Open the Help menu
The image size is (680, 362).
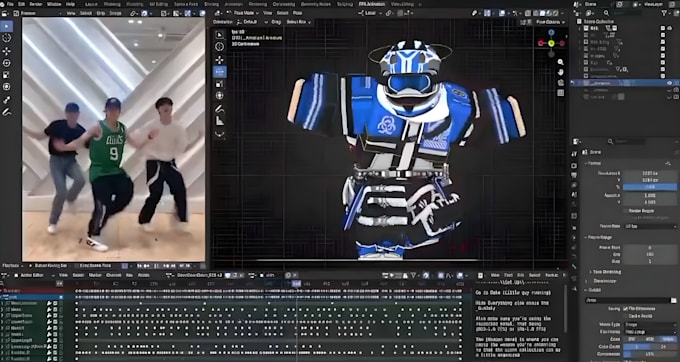coord(70,4)
